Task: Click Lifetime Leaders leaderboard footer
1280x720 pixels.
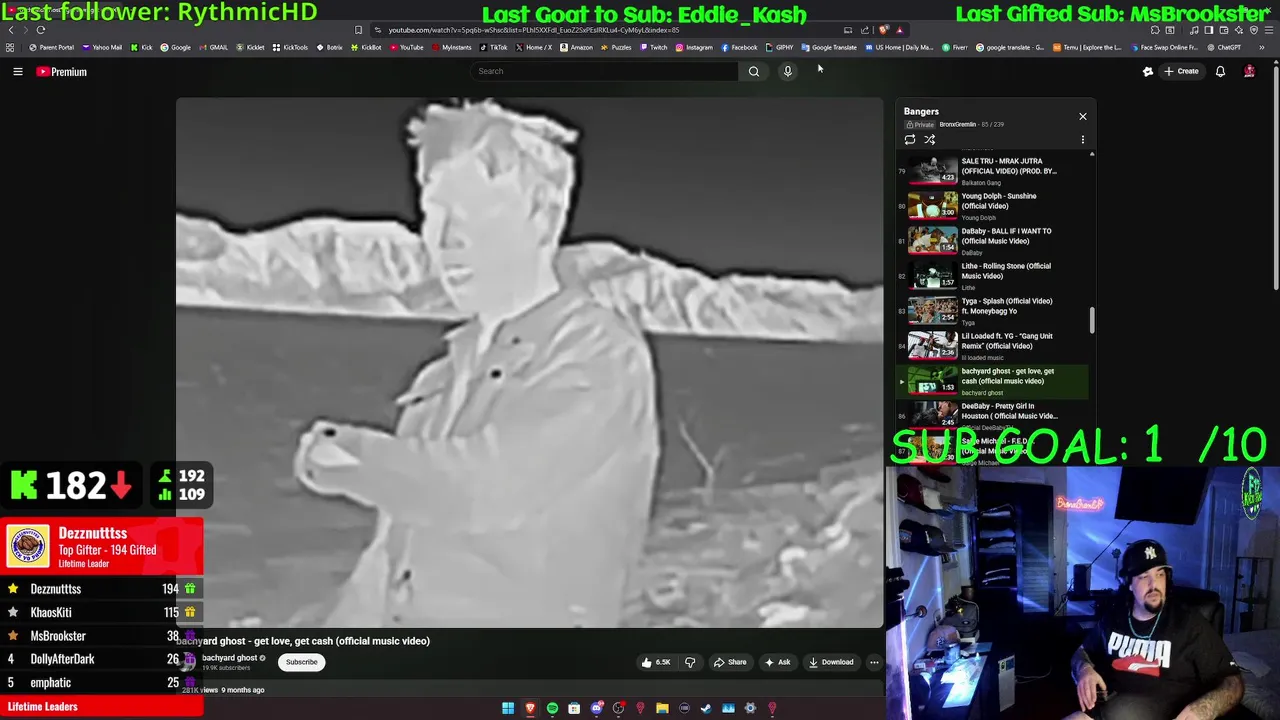Action: (x=101, y=707)
